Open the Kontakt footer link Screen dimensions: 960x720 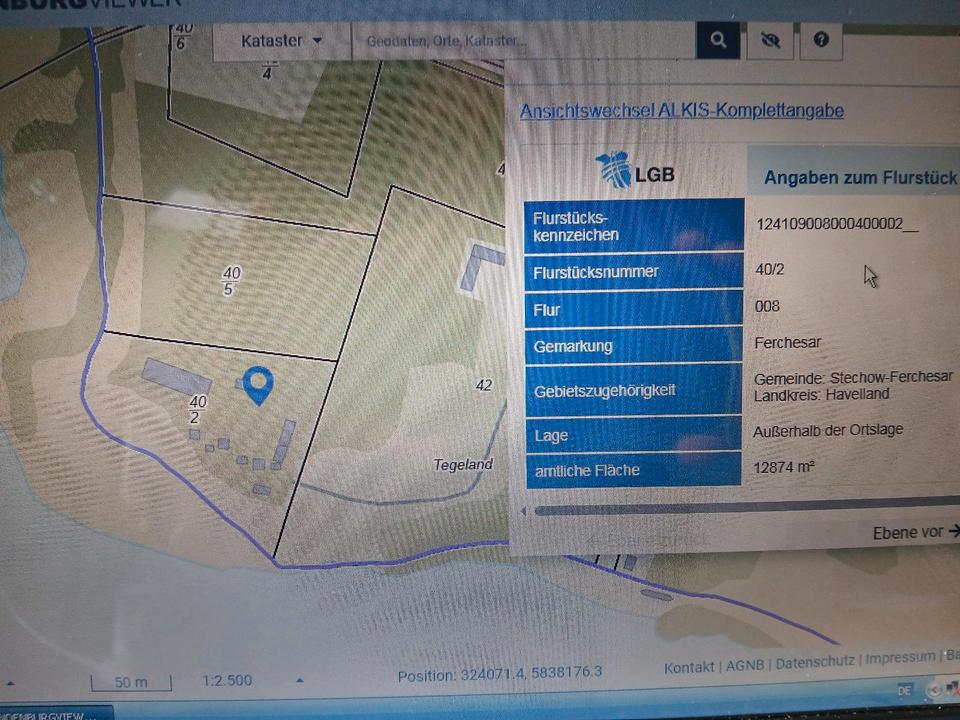[689, 666]
